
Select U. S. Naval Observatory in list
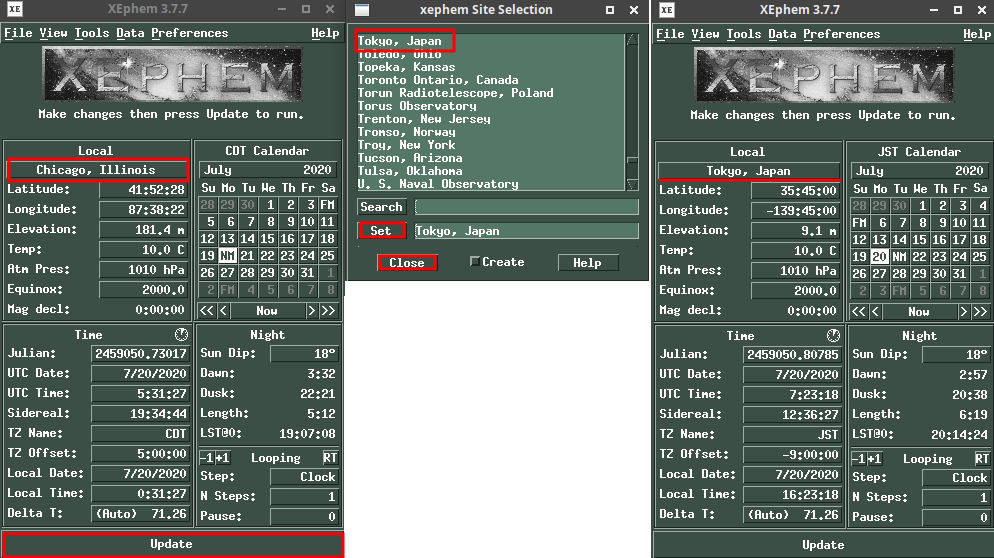pos(438,184)
